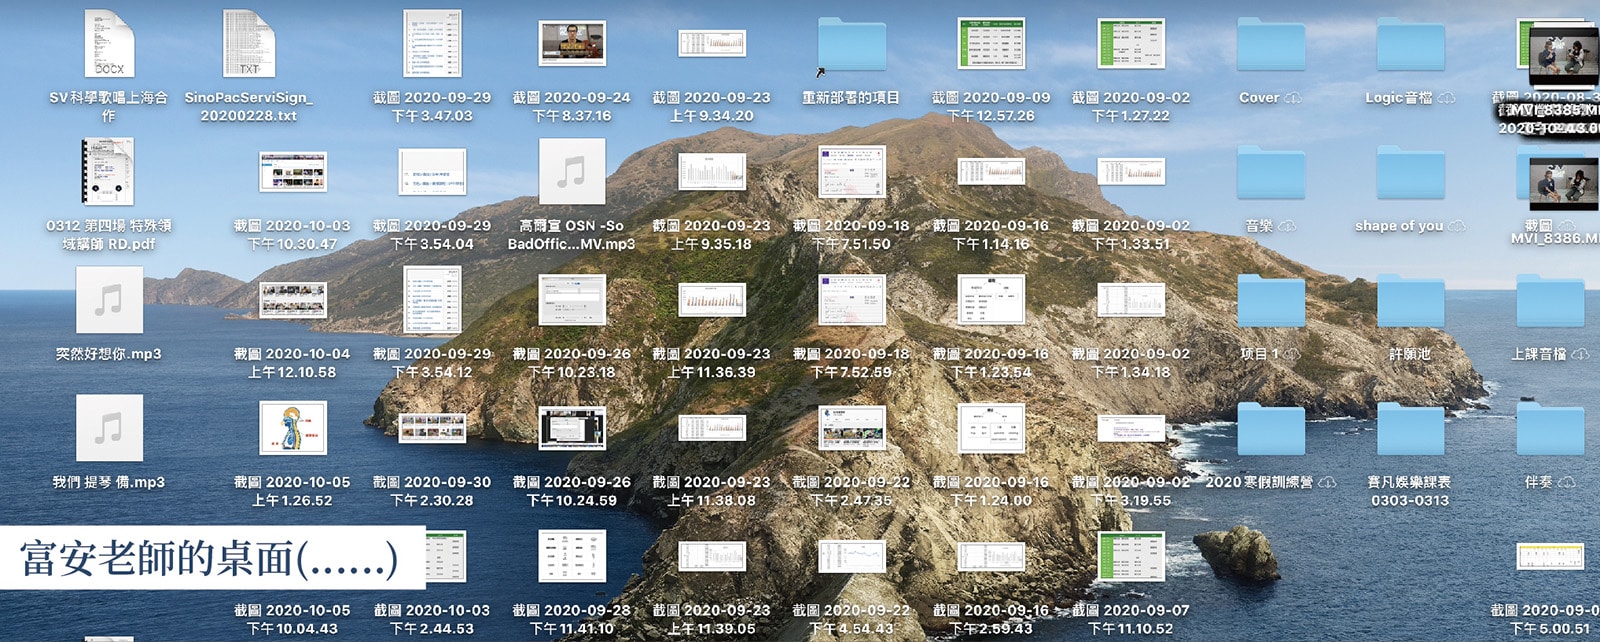Click the SinoPacServiSign_20200228.txt file icon
This screenshot has height=642, width=1600.
[248, 44]
